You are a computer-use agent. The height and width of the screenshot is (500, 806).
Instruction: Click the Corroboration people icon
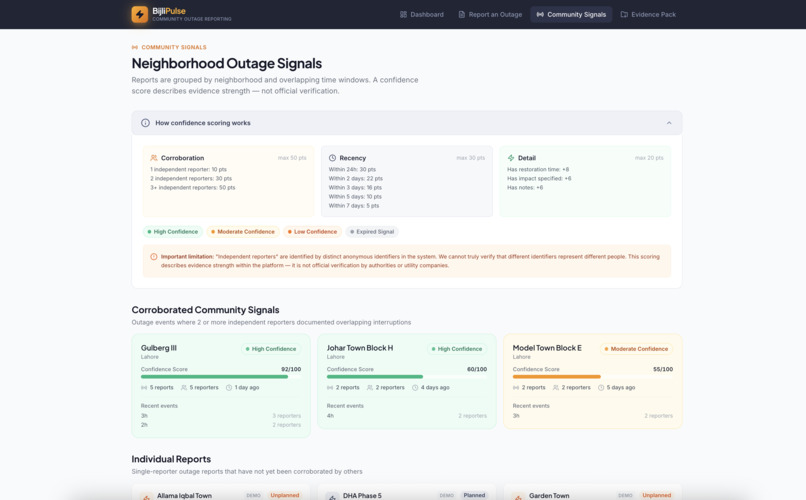(x=154, y=158)
